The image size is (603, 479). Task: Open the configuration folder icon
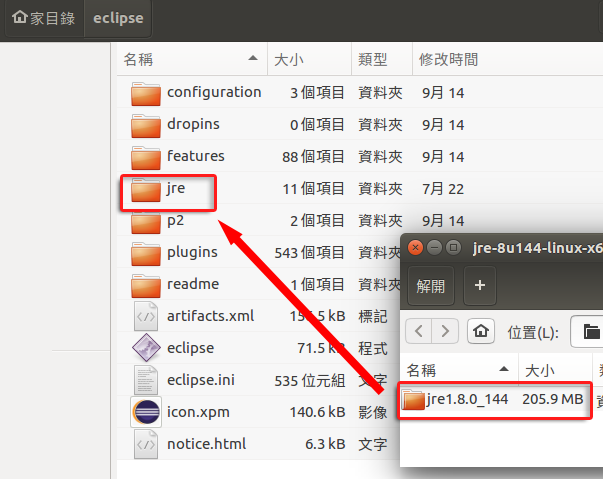[145, 93]
